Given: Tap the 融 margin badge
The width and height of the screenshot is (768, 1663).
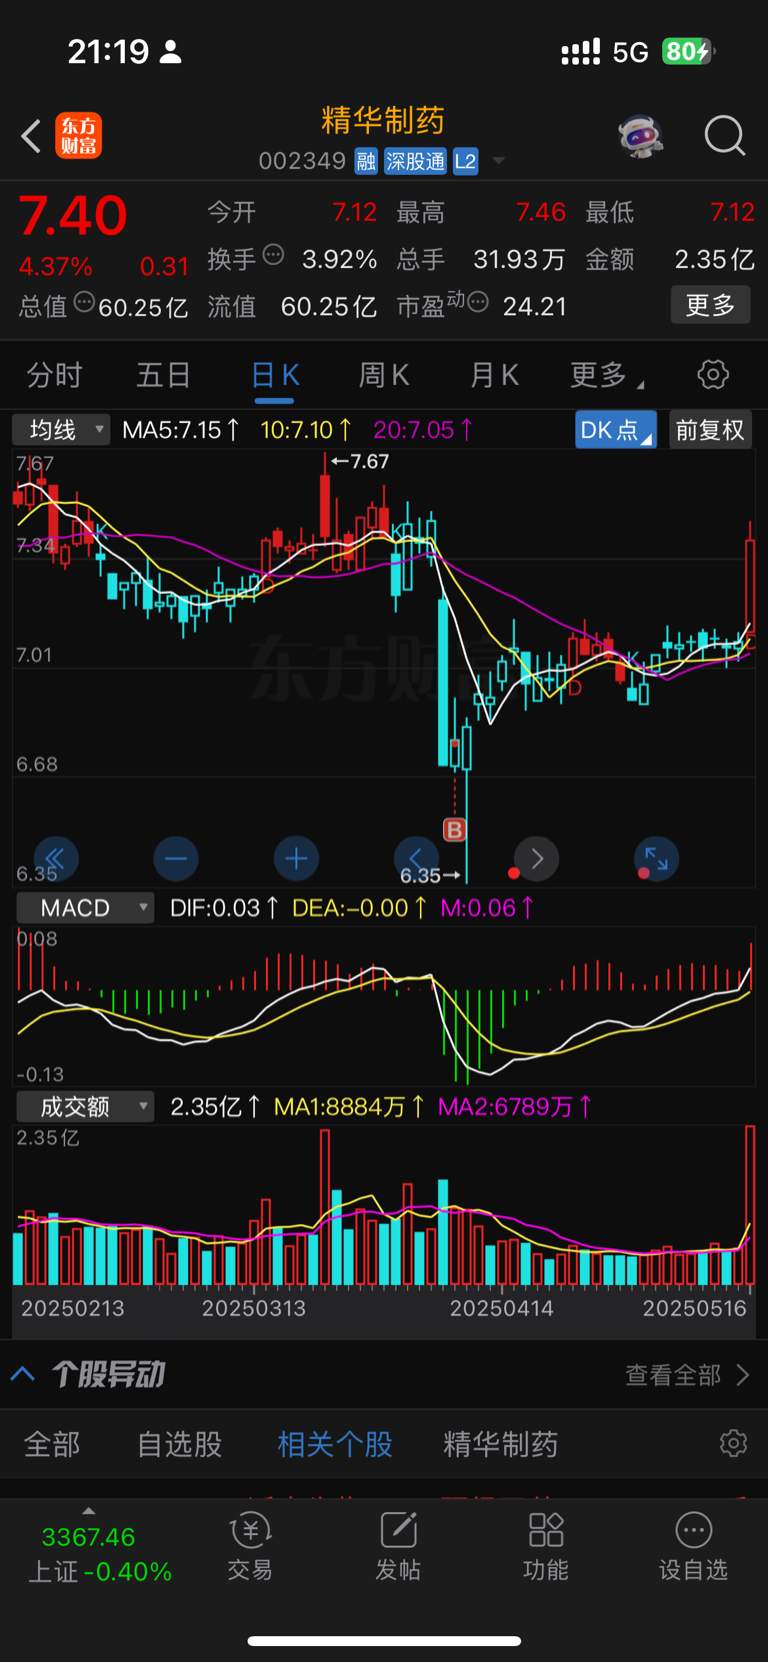Looking at the screenshot, I should [366, 161].
